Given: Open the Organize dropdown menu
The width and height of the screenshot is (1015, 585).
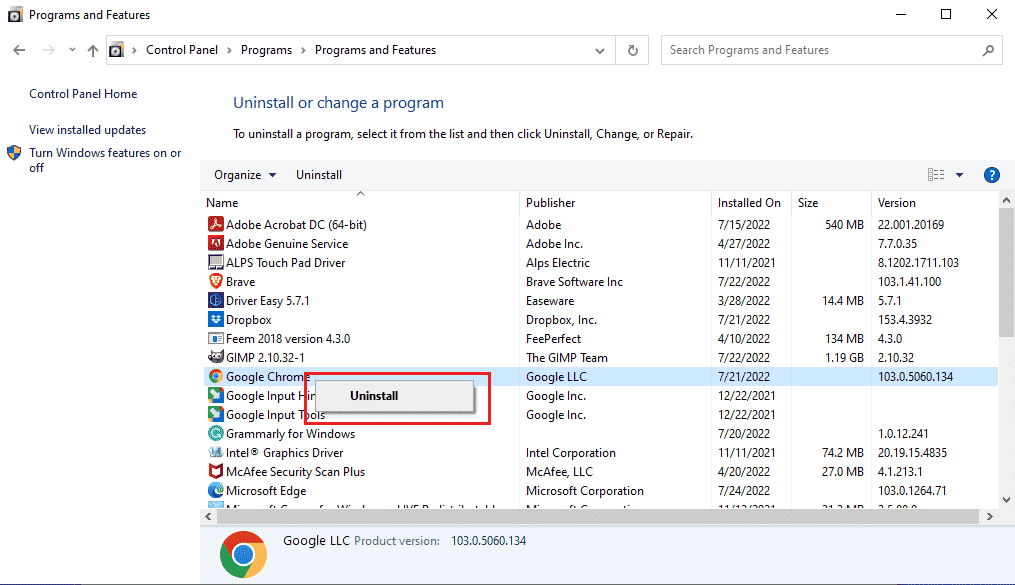Looking at the screenshot, I should 245,175.
